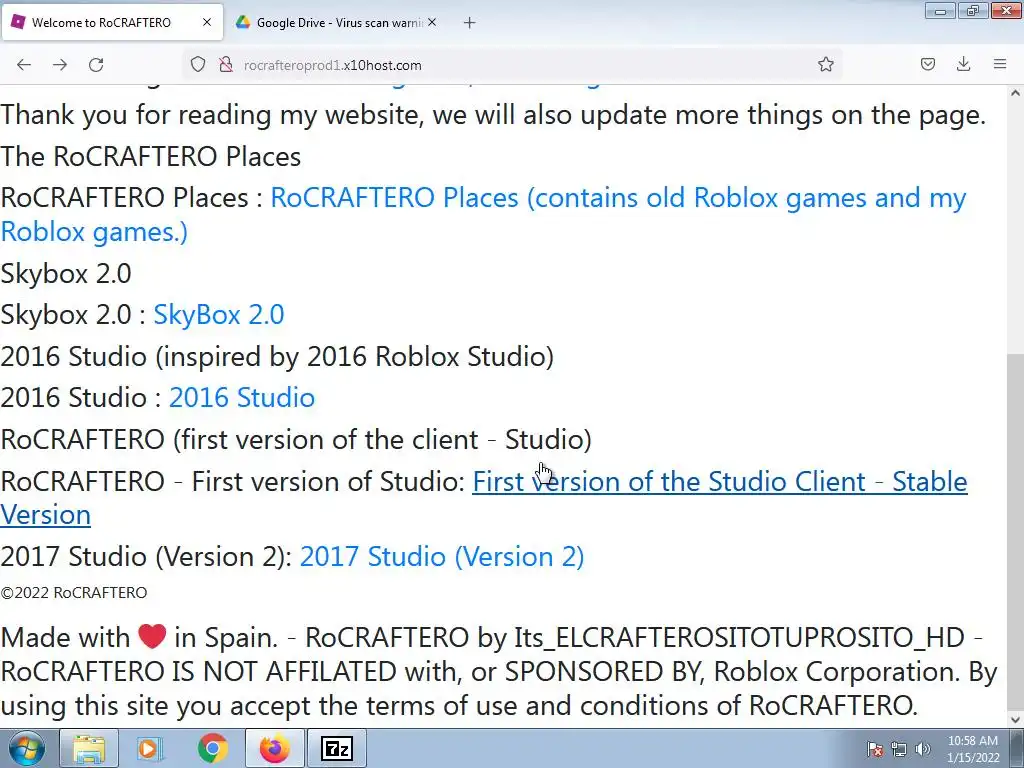Open First version of the Studio Client link
The height and width of the screenshot is (768, 1024).
(x=483, y=498)
